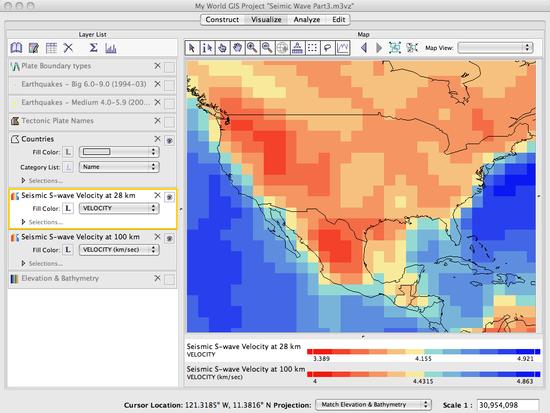This screenshot has height=413, width=550.
Task: Go to the previous map view arrow
Action: click(x=364, y=48)
